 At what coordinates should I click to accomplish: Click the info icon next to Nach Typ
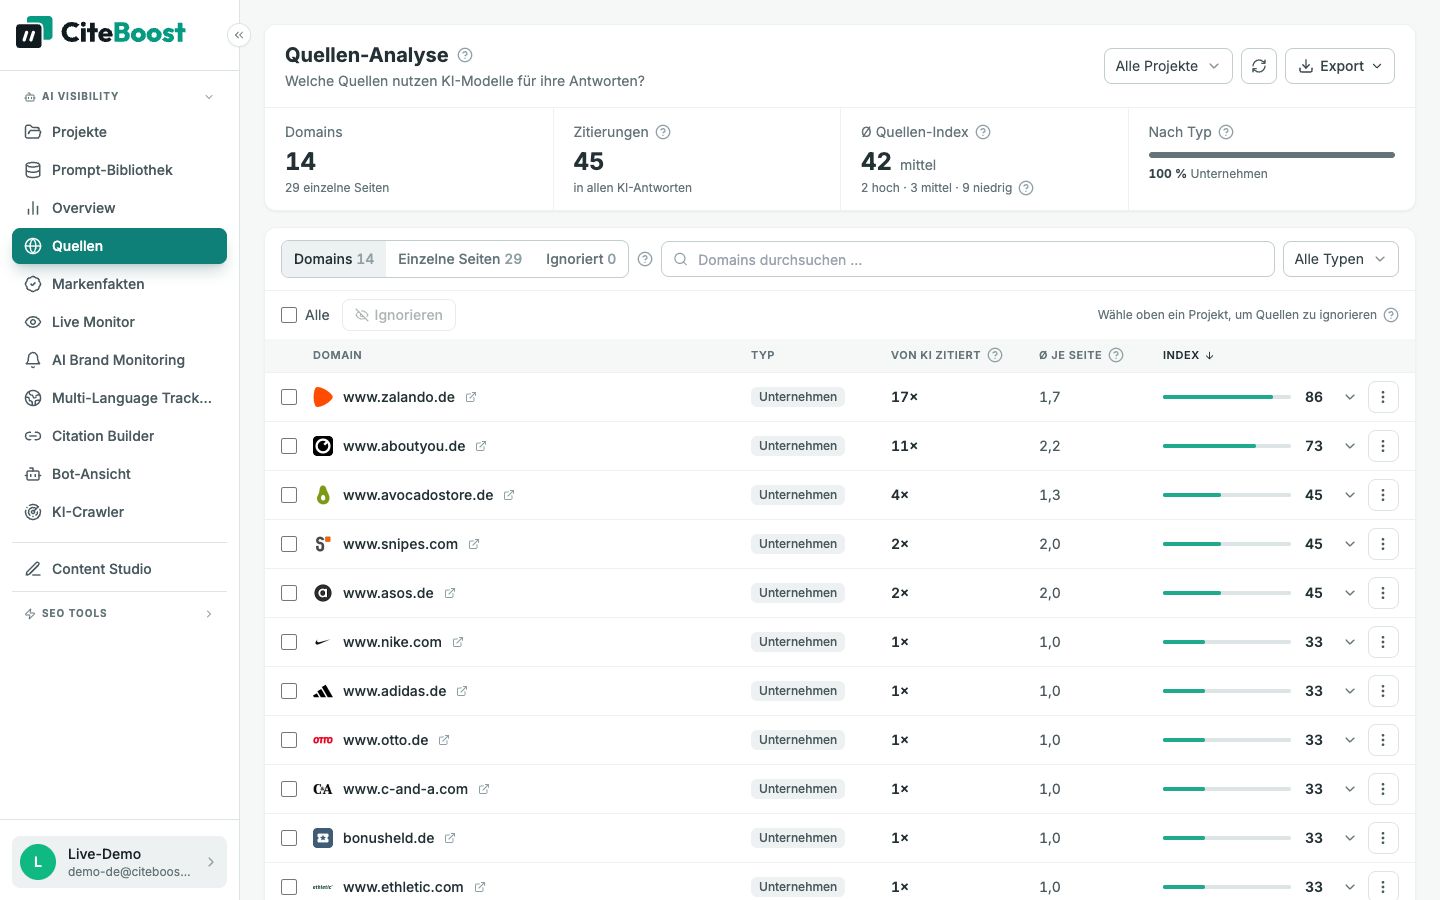[1226, 132]
